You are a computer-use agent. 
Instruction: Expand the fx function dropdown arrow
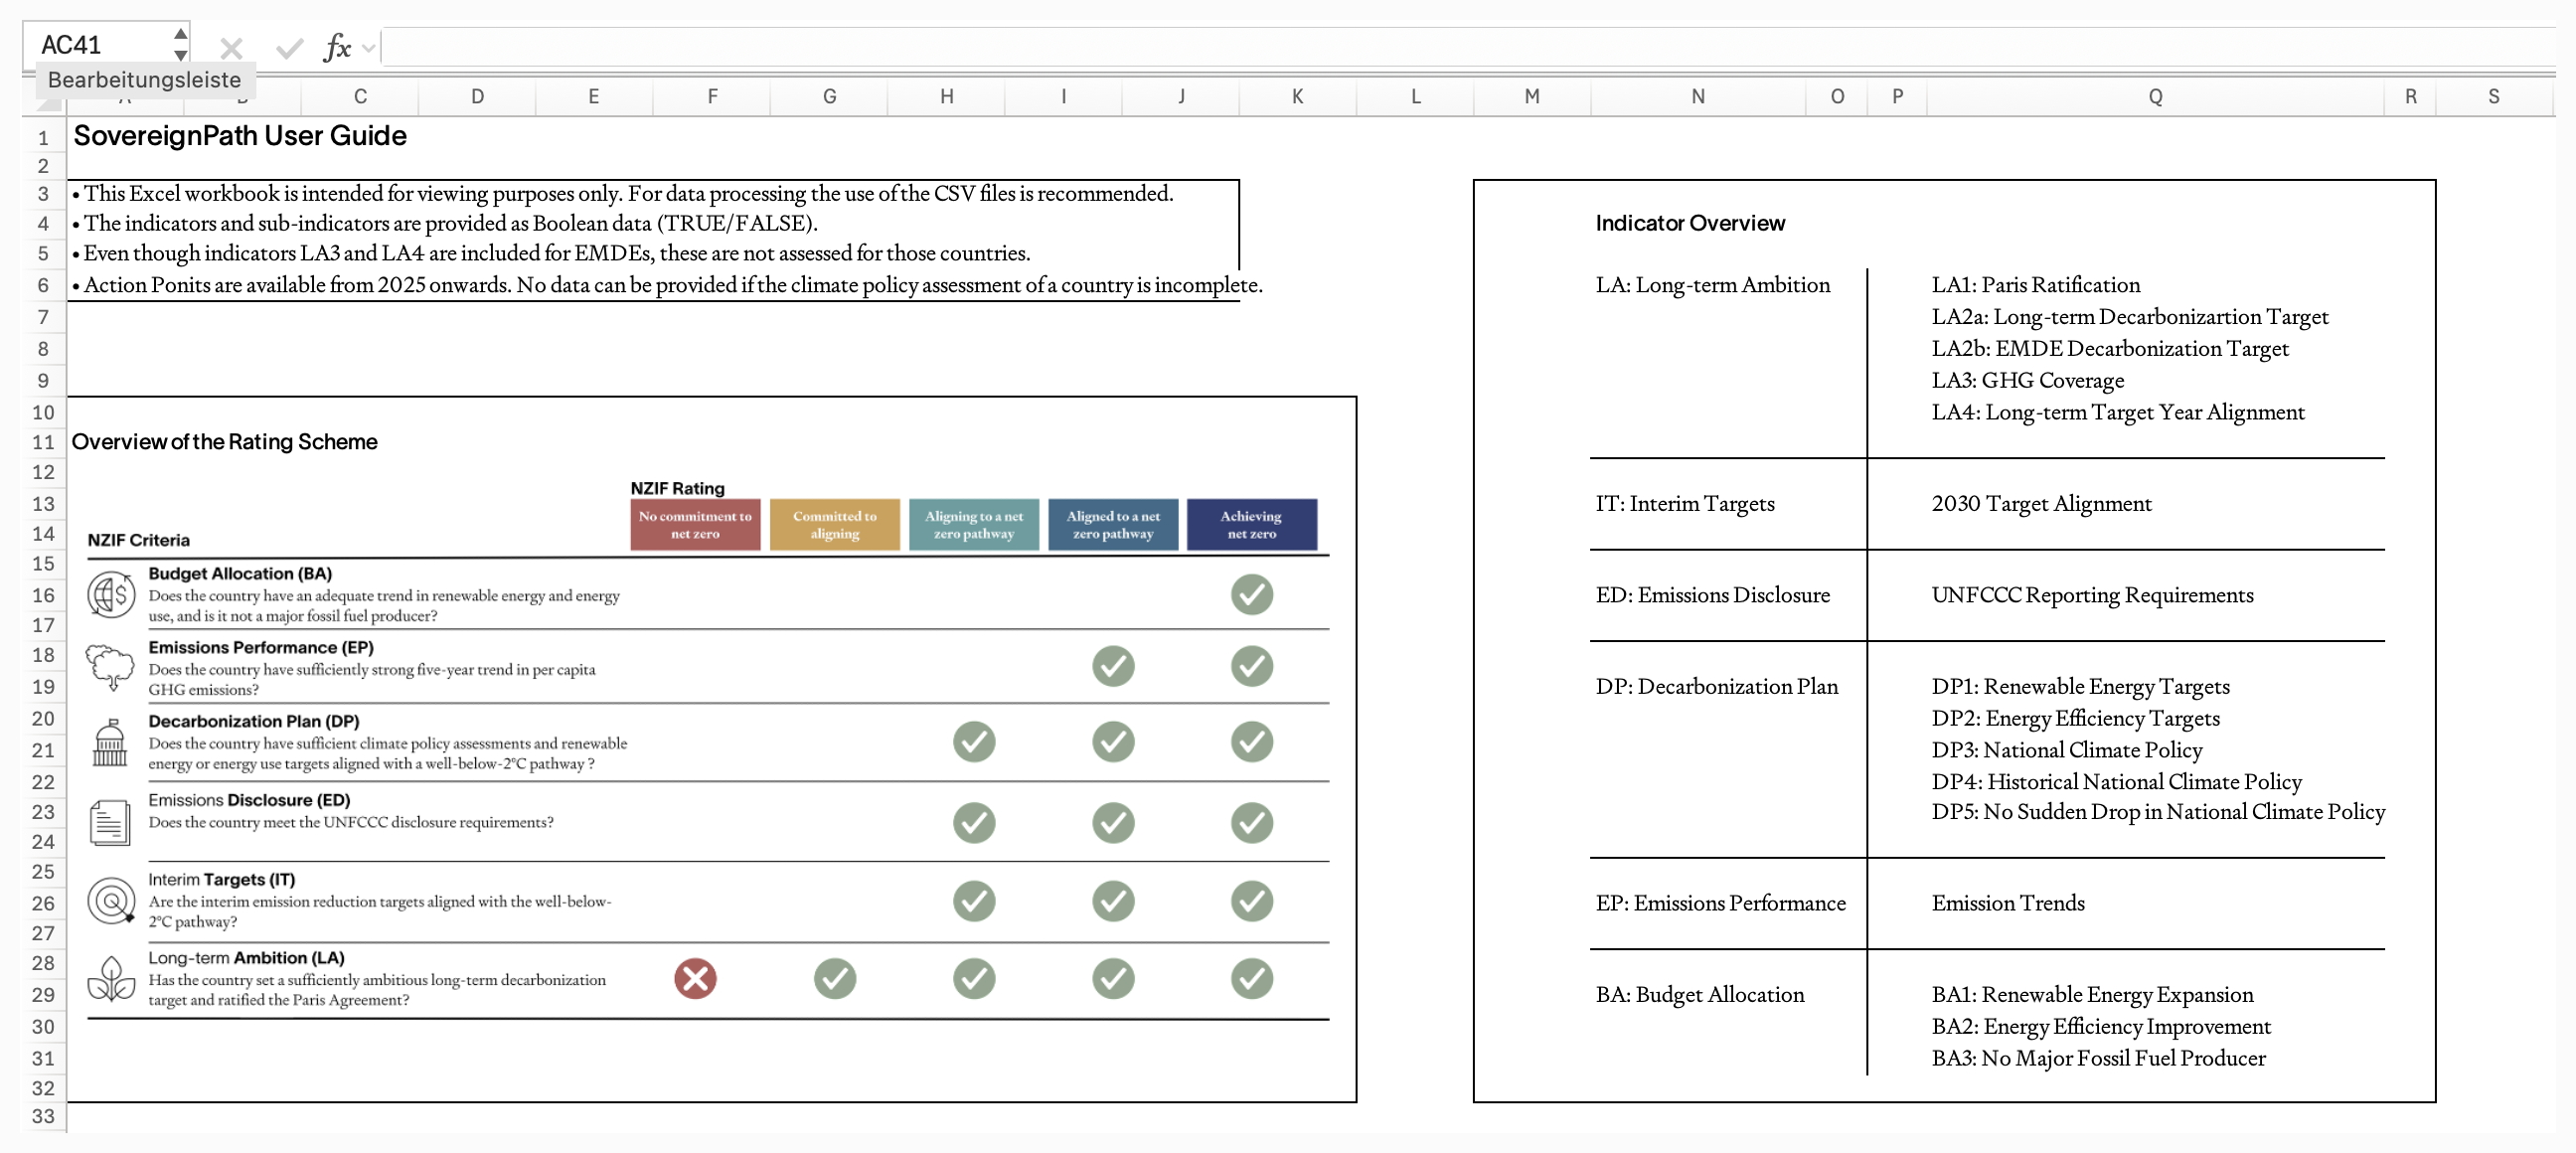point(369,47)
